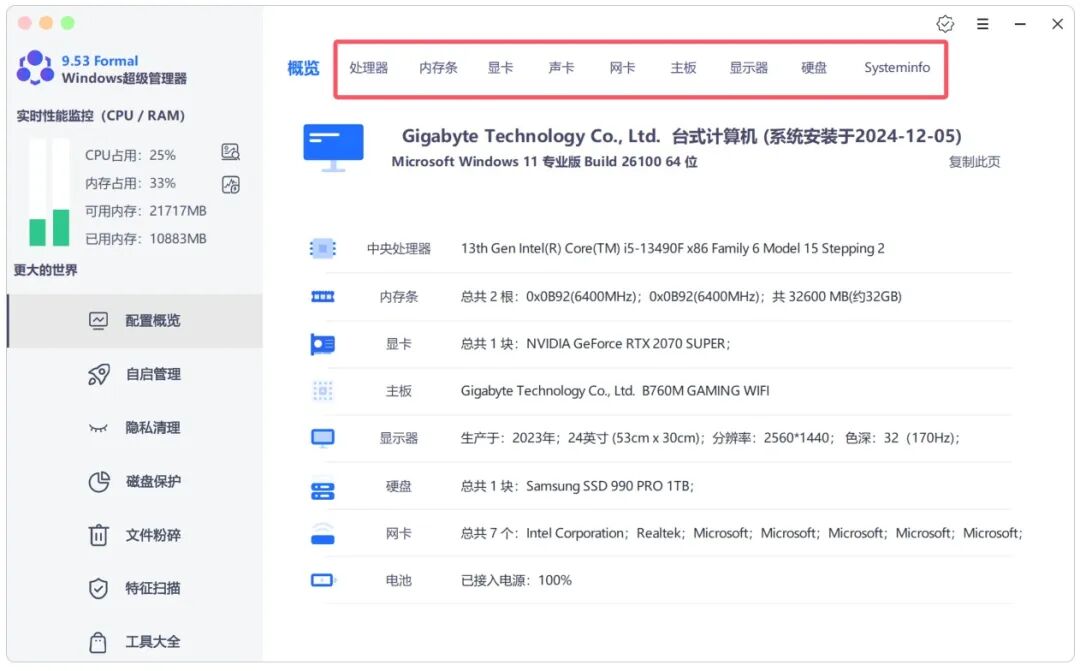This screenshot has height=671, width=1080.
Task: Click the macOS-style green dot
Action: click(x=68, y=23)
